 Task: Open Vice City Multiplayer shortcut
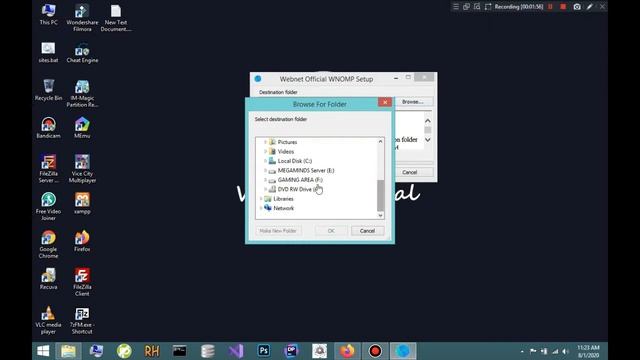[x=82, y=169]
